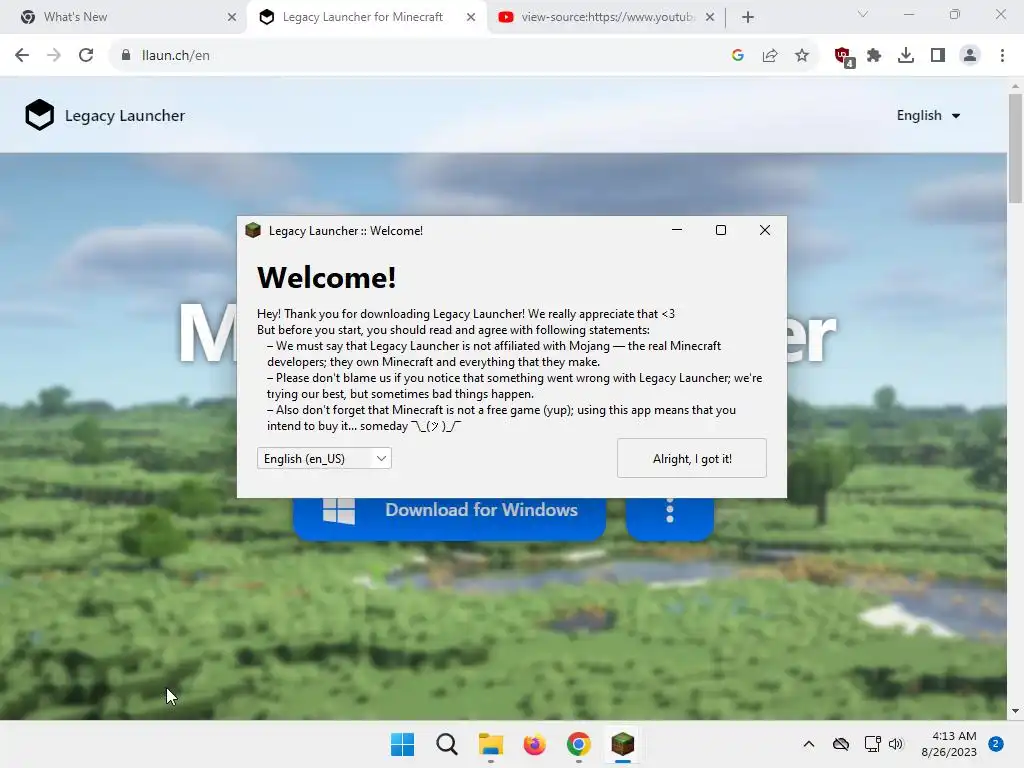The width and height of the screenshot is (1024, 768).
Task: Go back using the browser back arrow
Action: pyautogui.click(x=22, y=56)
